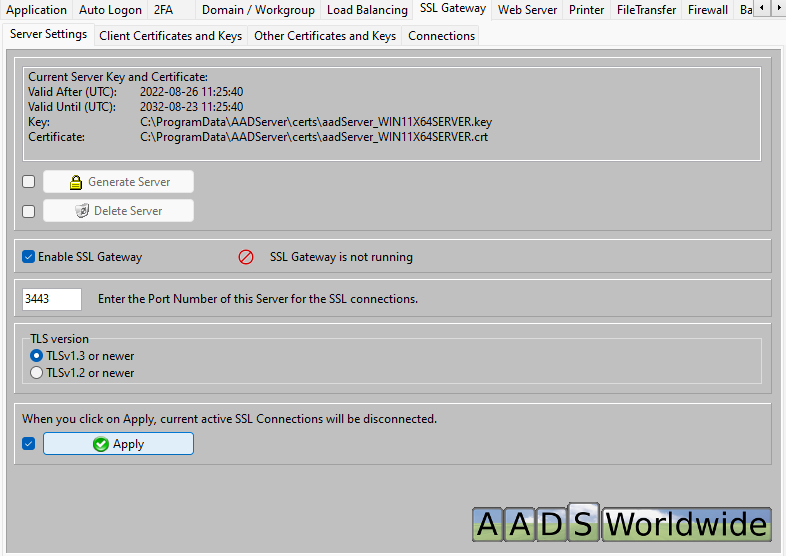Select TLSv1.2 or newer option

pyautogui.click(x=37, y=373)
